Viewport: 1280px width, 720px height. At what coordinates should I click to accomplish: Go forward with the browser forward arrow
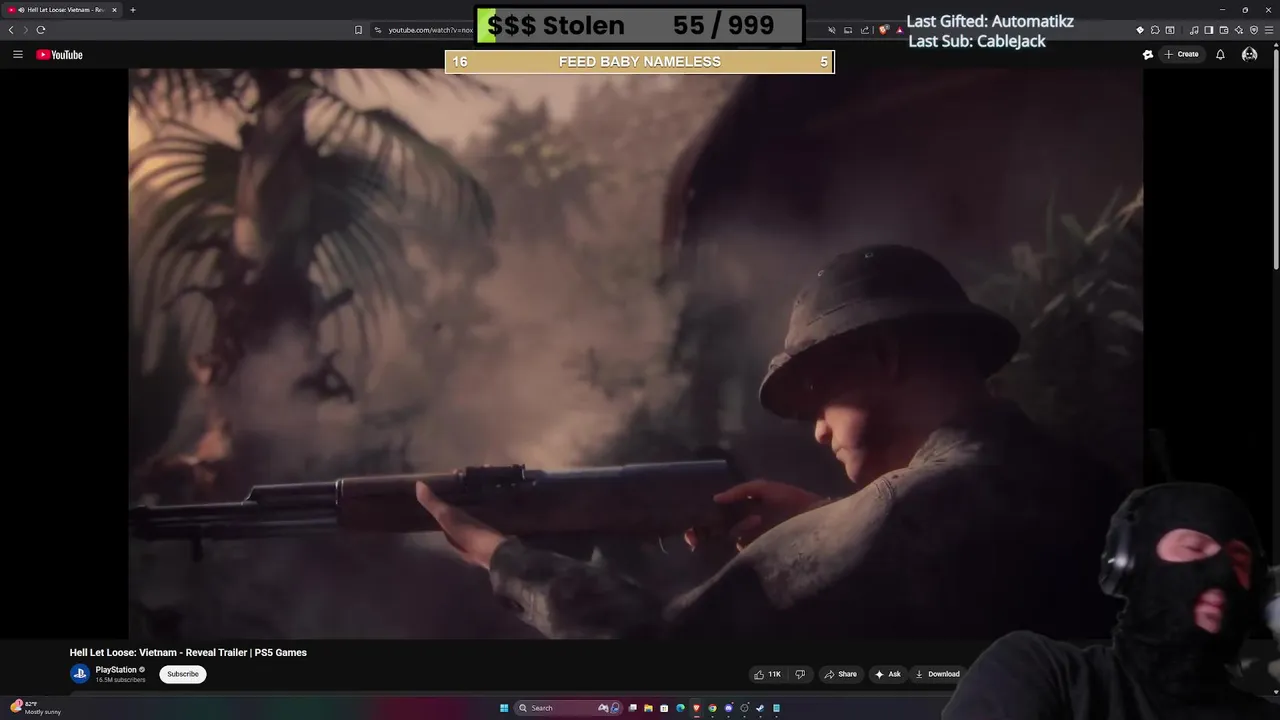pyautogui.click(x=26, y=30)
